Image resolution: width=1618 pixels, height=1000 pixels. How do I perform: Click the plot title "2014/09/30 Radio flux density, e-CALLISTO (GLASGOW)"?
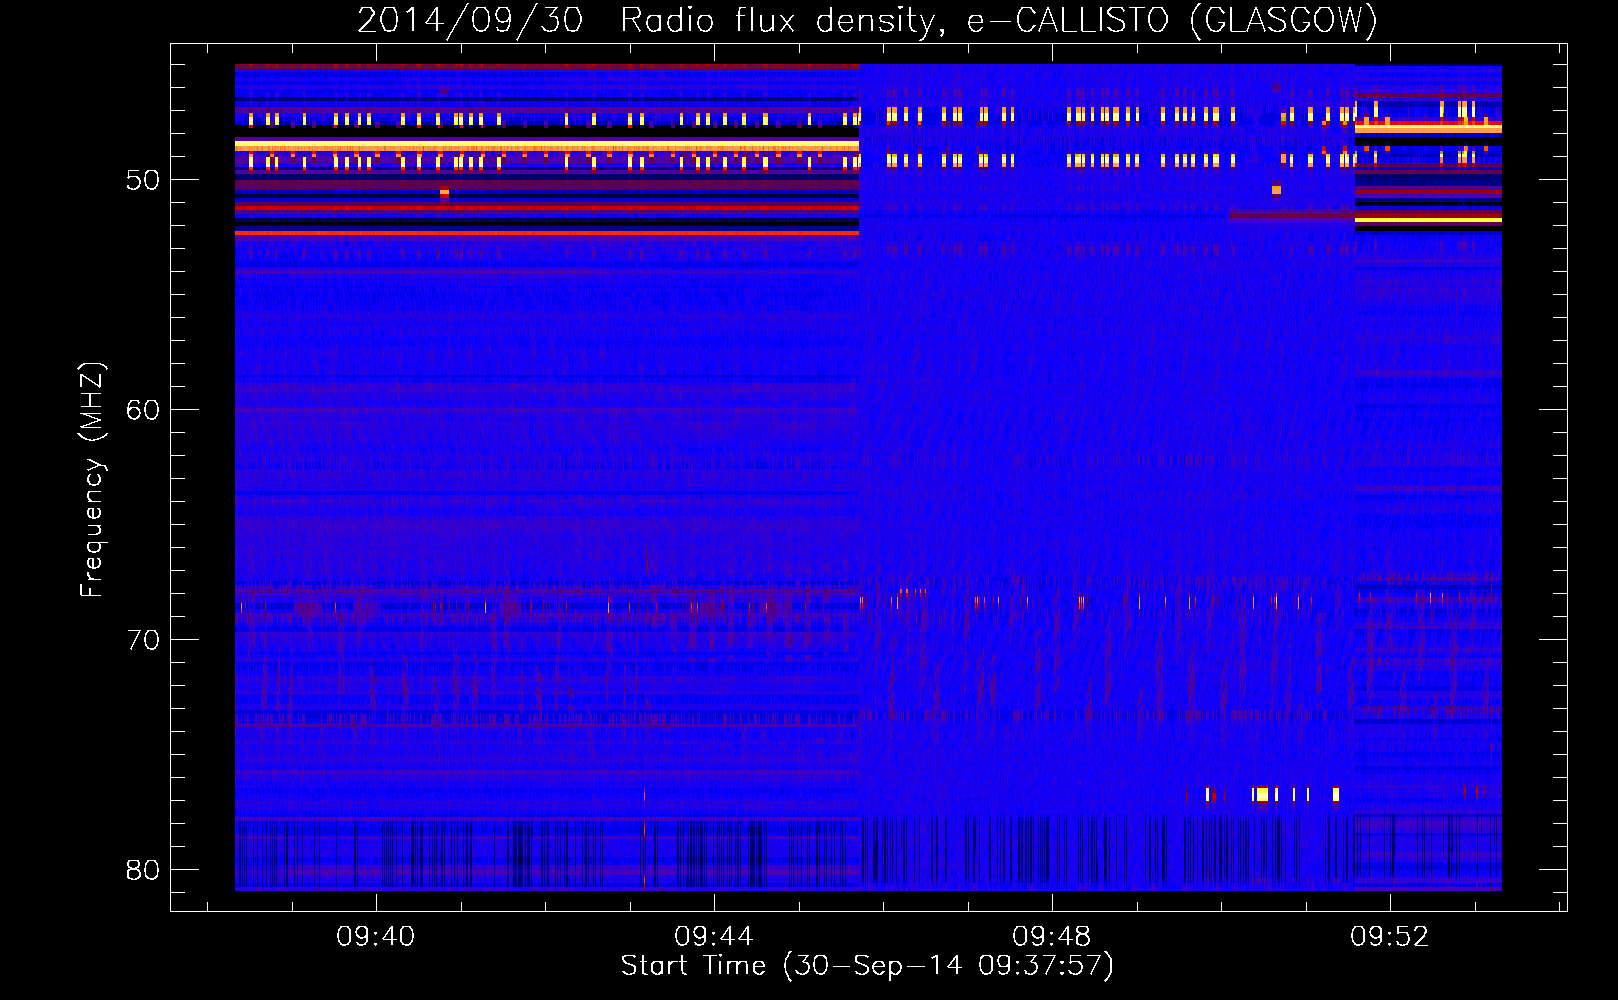tap(867, 20)
